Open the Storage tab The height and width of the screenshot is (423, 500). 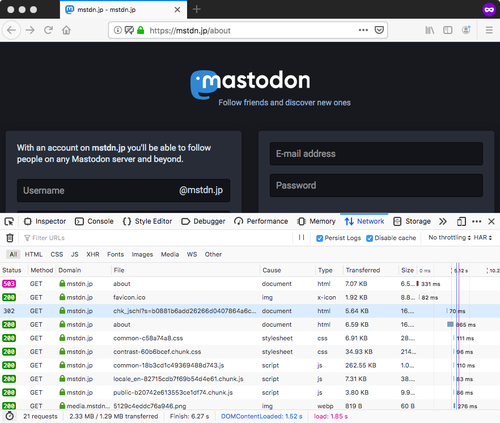pos(412,221)
